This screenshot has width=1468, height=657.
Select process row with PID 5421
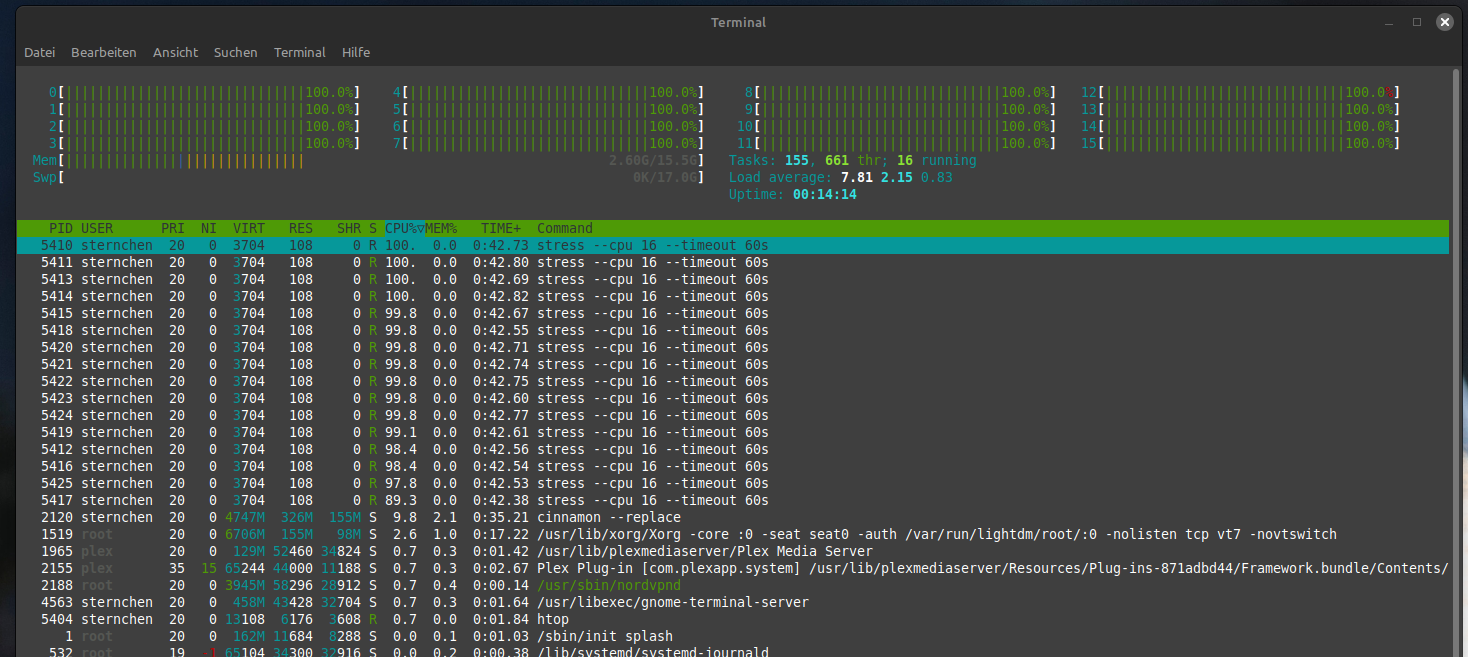[733, 364]
